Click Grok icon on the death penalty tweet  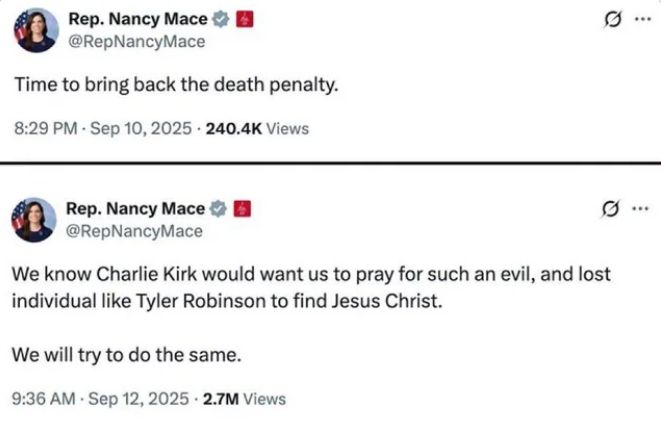(x=606, y=20)
